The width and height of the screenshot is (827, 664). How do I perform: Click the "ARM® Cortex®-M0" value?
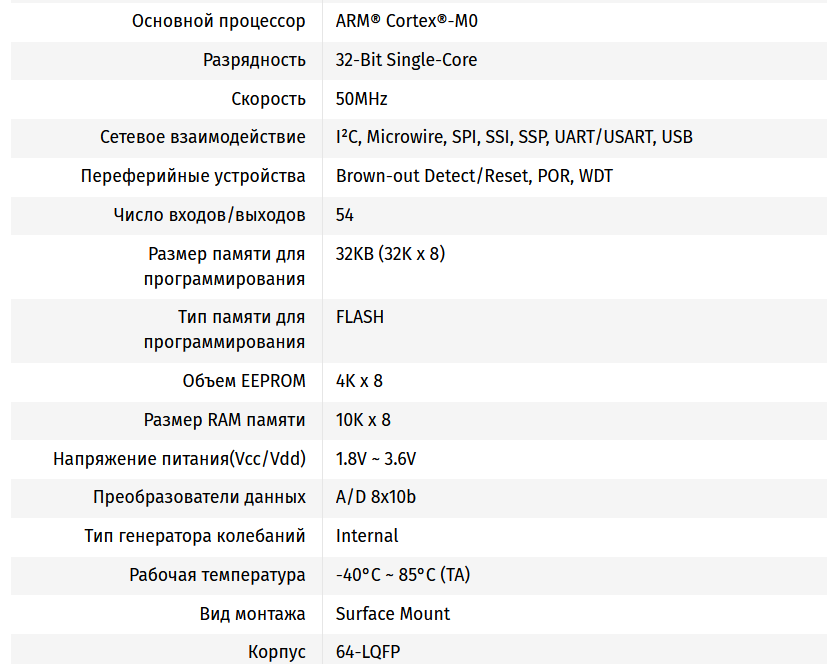coord(400,21)
